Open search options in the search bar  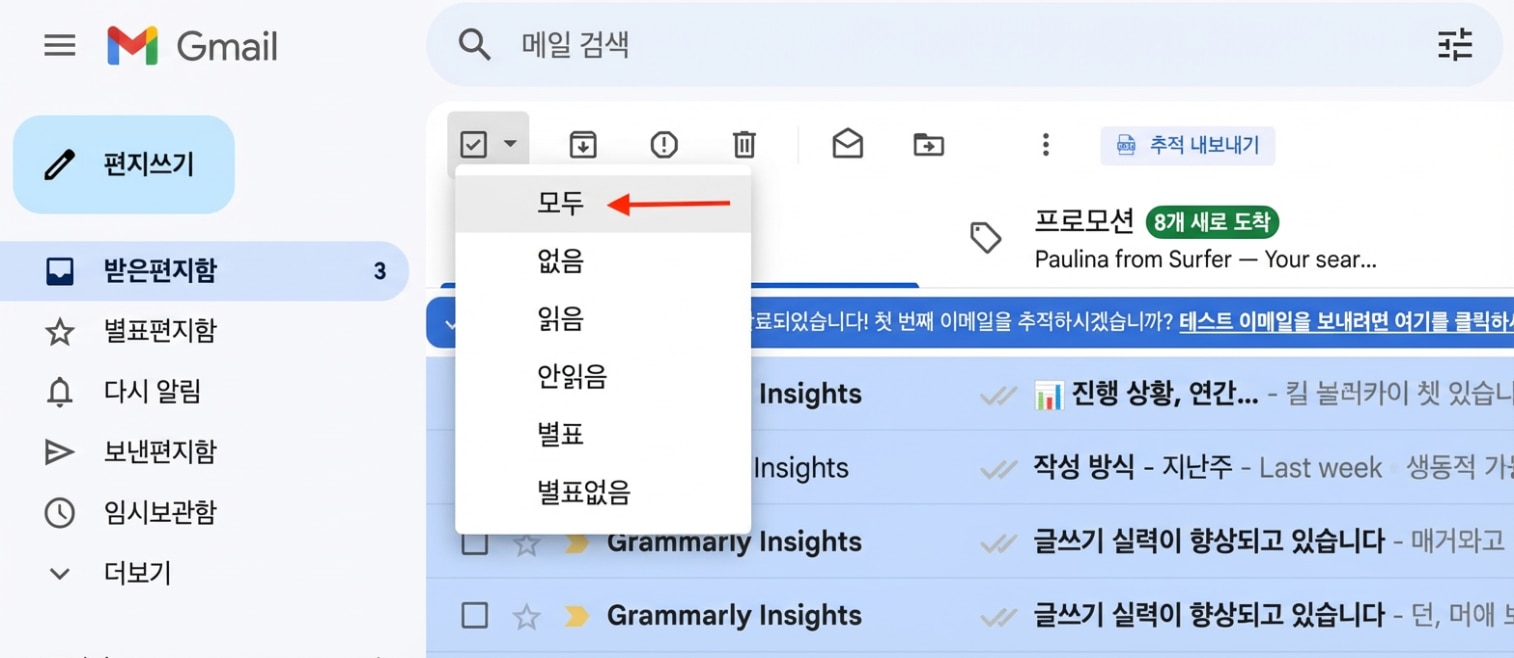(x=1454, y=45)
